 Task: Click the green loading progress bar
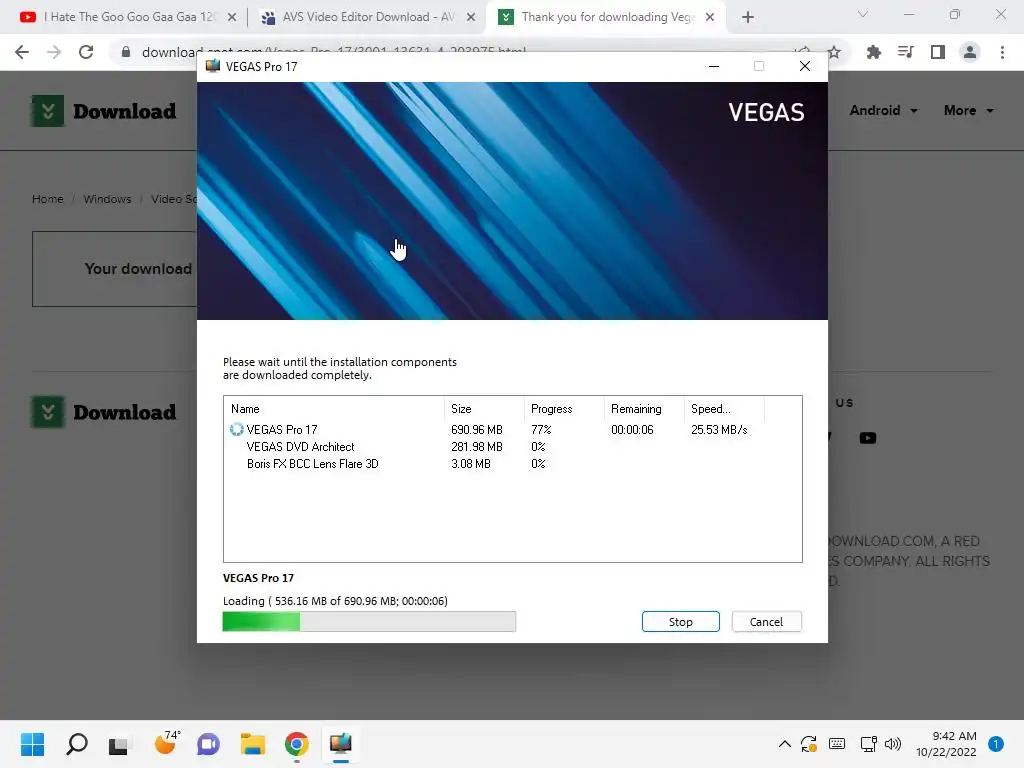(369, 622)
